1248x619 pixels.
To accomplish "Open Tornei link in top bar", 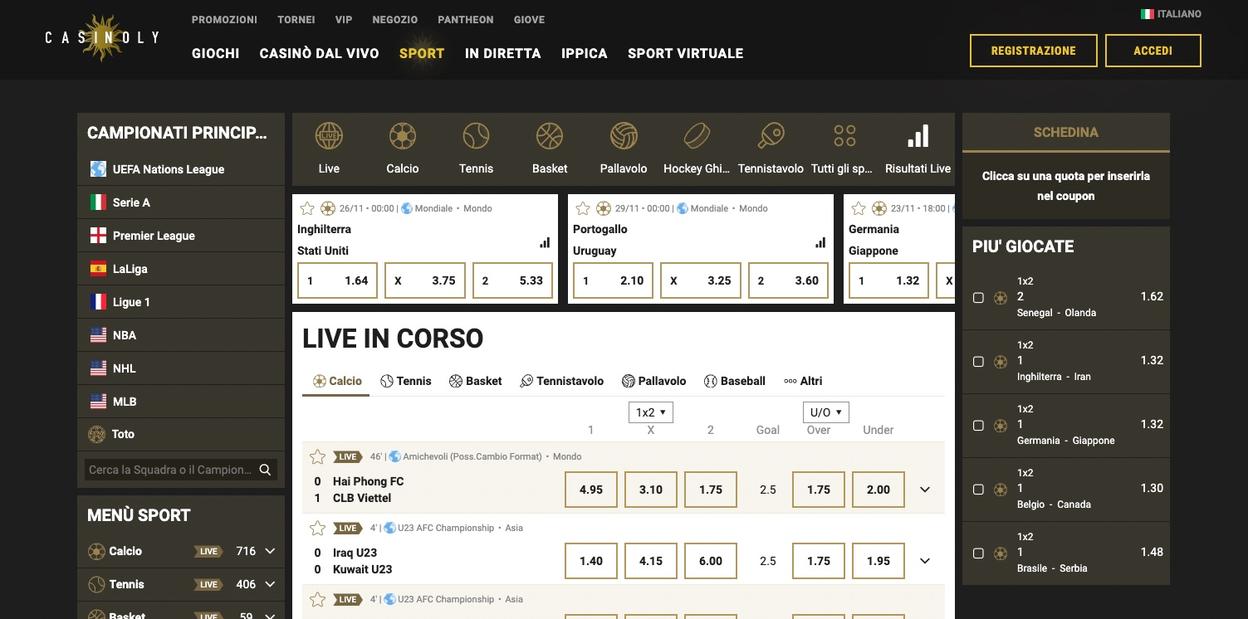I will click(296, 20).
